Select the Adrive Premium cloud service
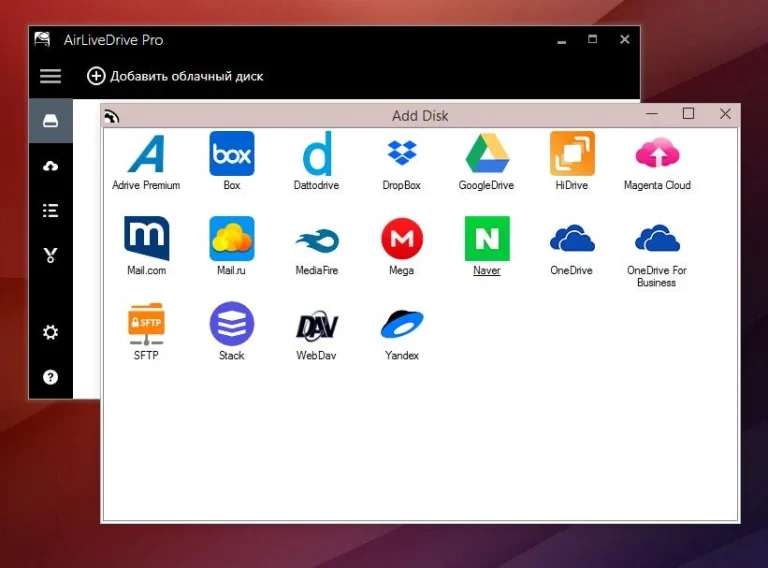 click(x=146, y=154)
